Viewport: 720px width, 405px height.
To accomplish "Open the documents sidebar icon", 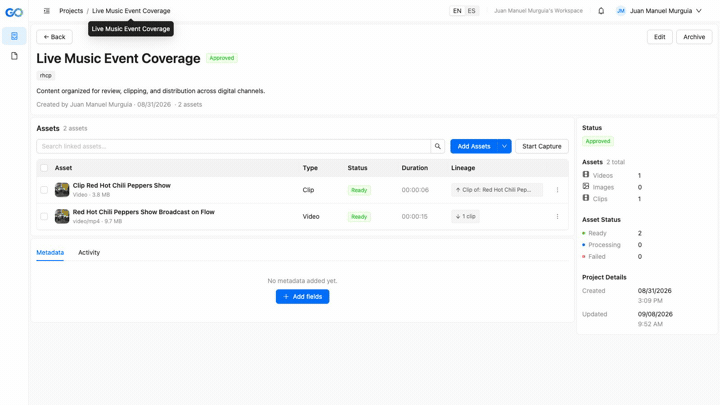I will (14, 56).
